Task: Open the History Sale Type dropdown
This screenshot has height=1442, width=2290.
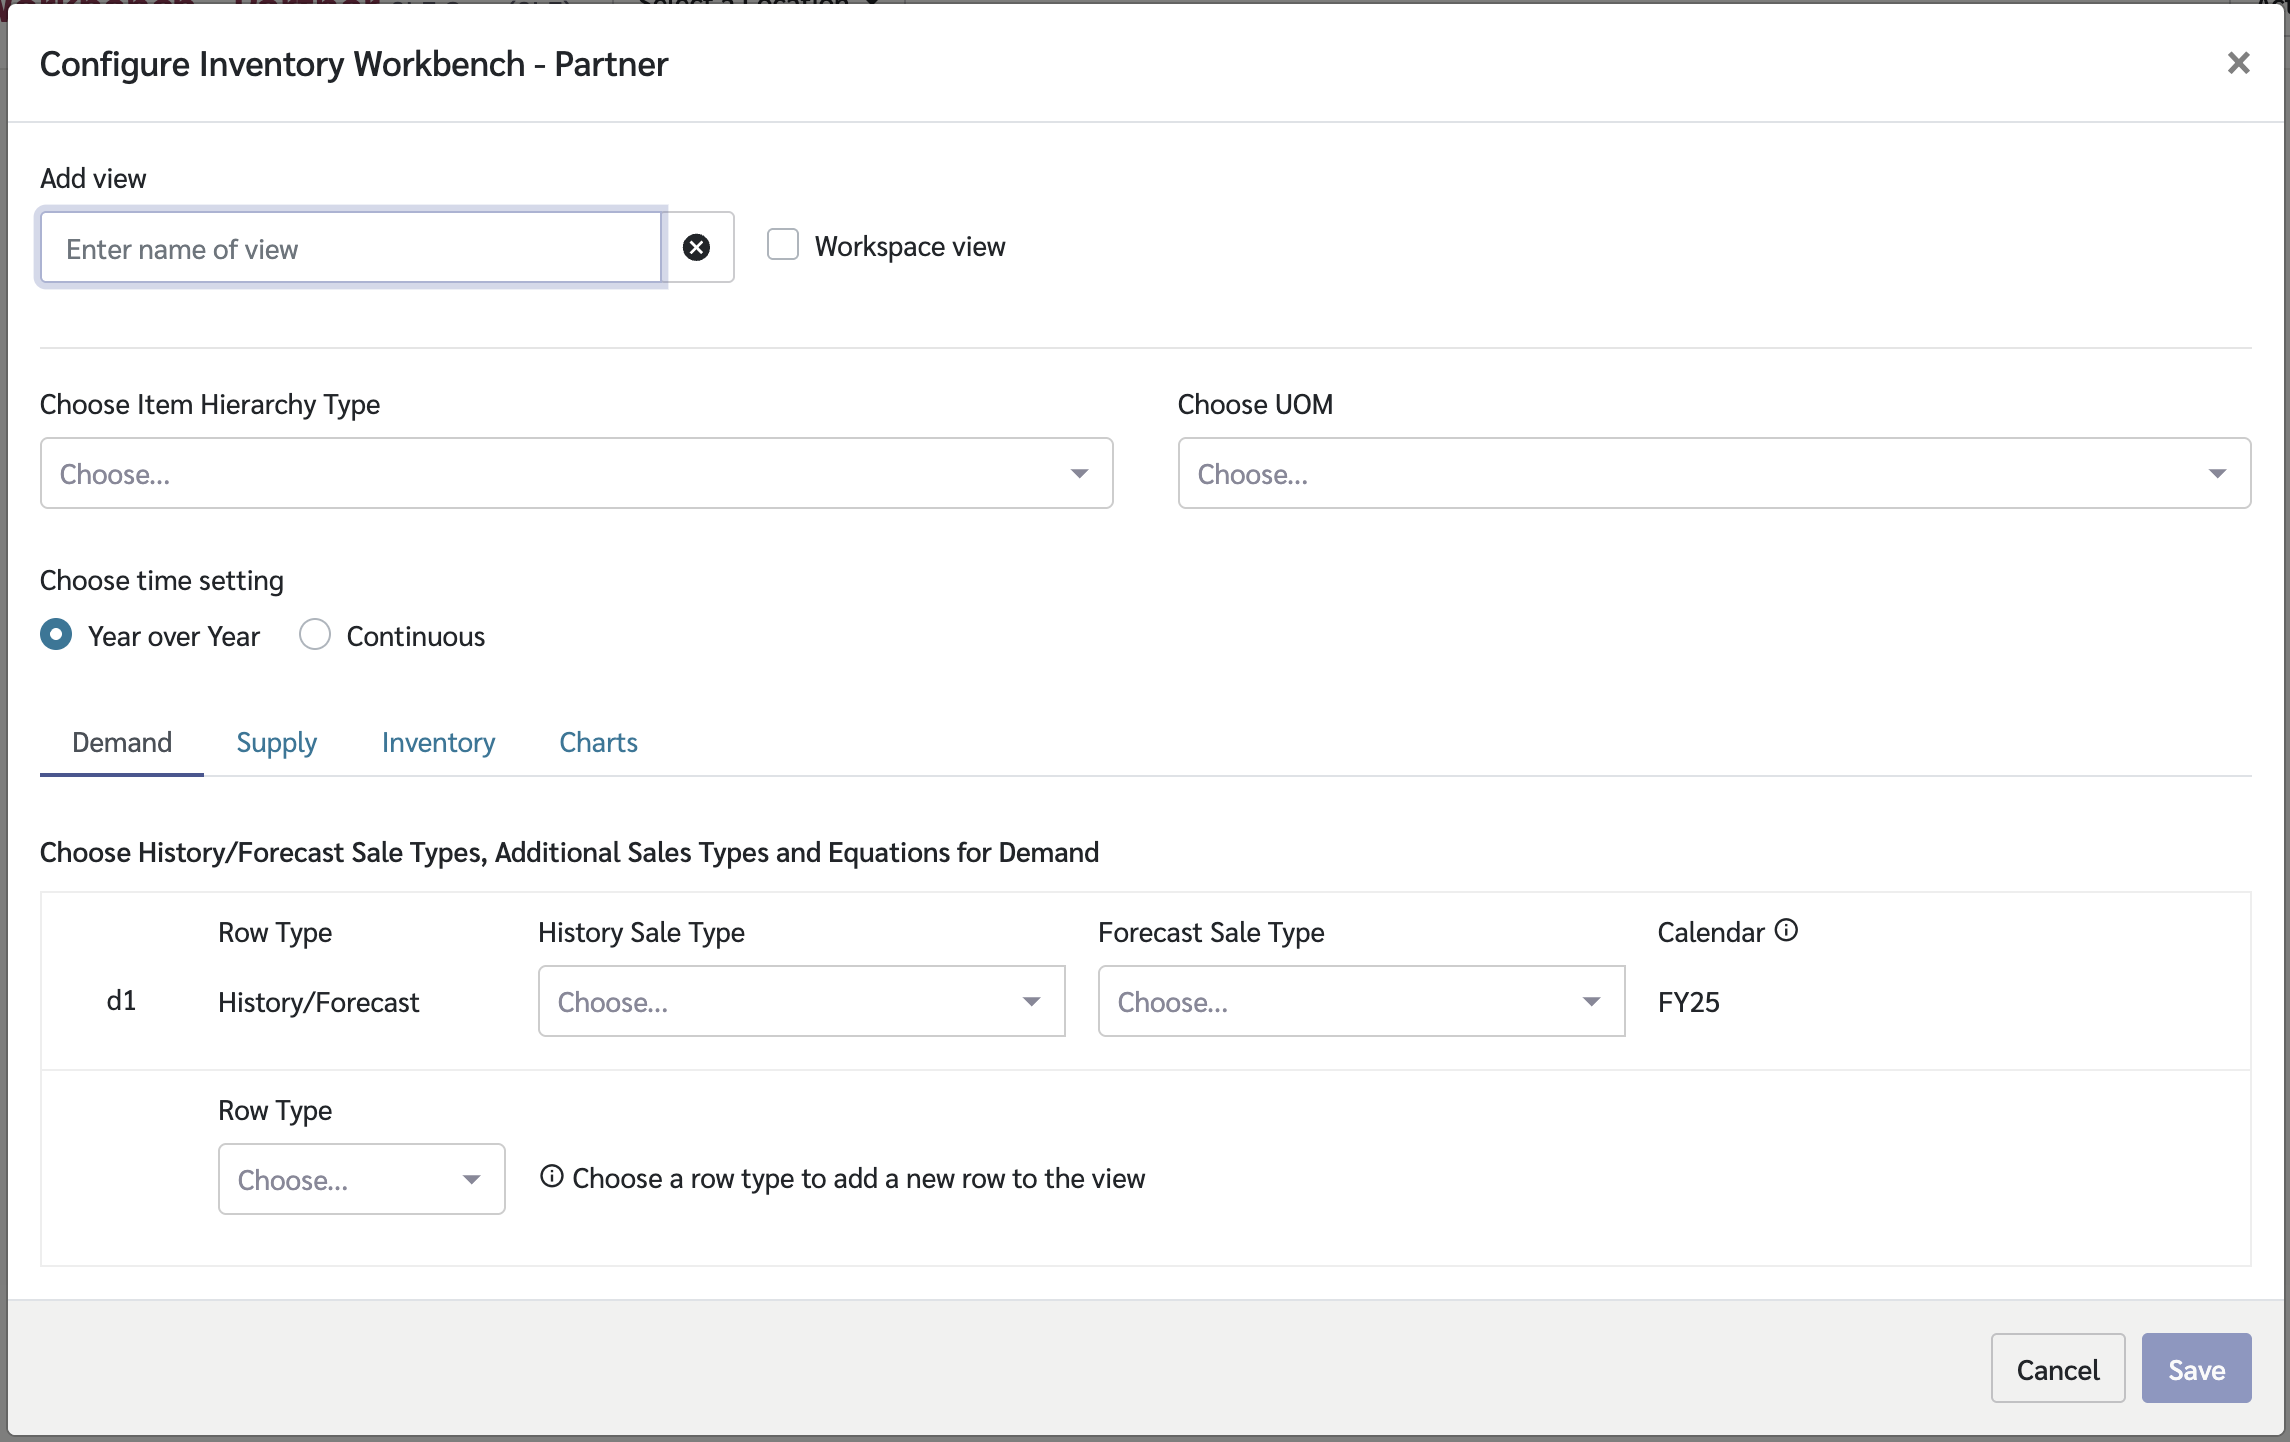Action: [801, 1001]
